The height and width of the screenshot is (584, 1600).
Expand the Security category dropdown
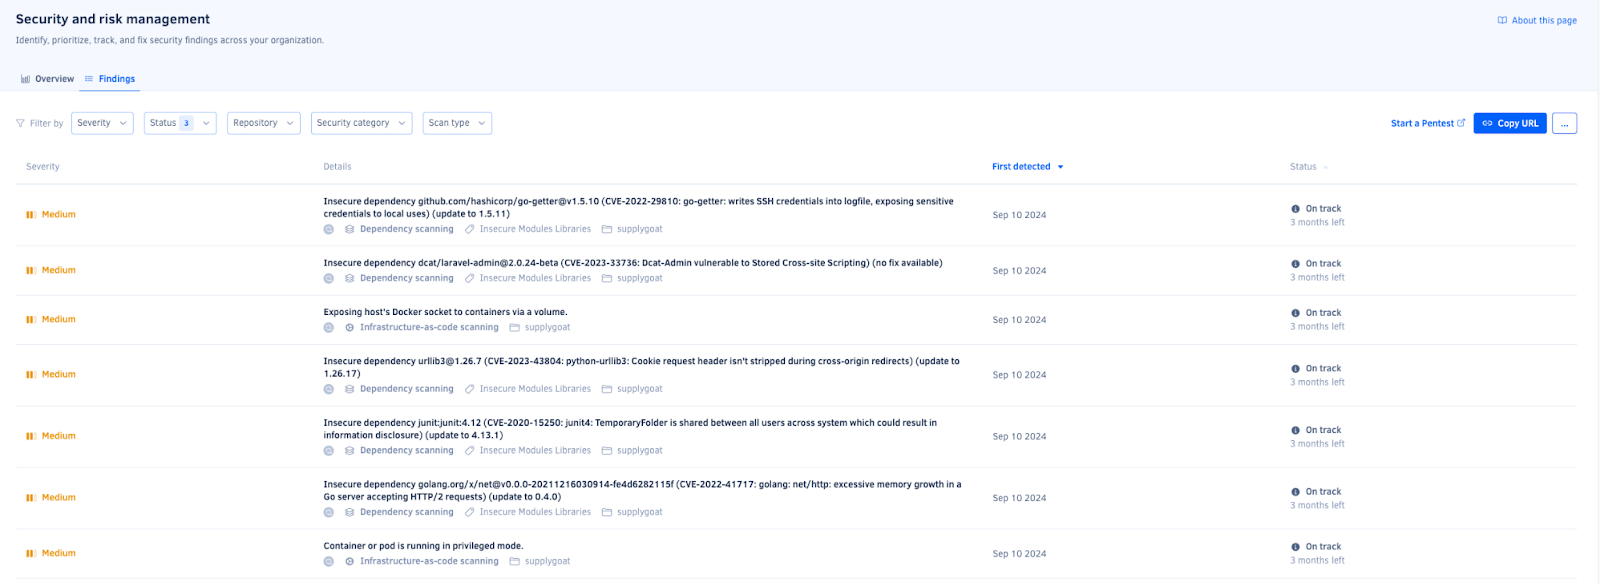coord(362,123)
